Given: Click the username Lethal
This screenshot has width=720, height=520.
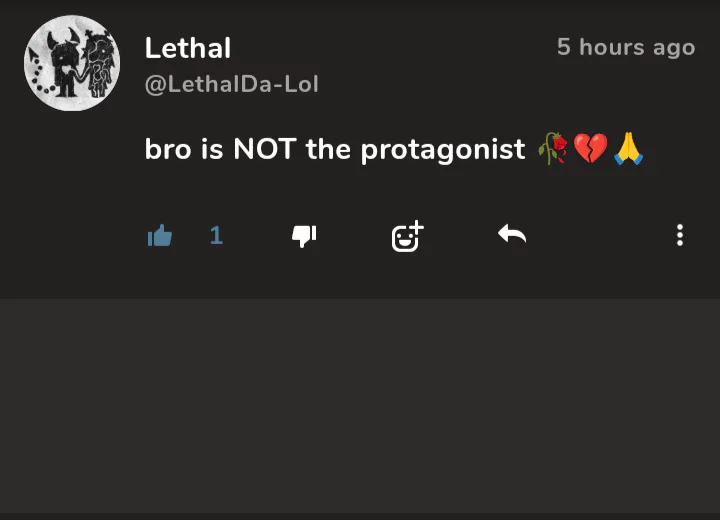Looking at the screenshot, I should pyautogui.click(x=188, y=48).
